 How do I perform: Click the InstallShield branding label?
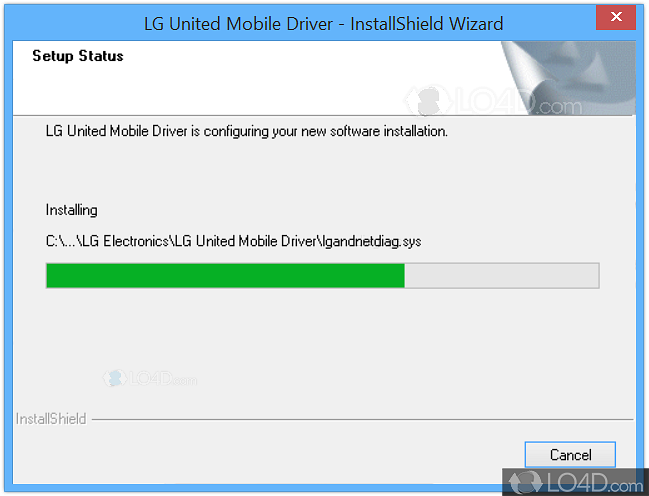tap(51, 419)
